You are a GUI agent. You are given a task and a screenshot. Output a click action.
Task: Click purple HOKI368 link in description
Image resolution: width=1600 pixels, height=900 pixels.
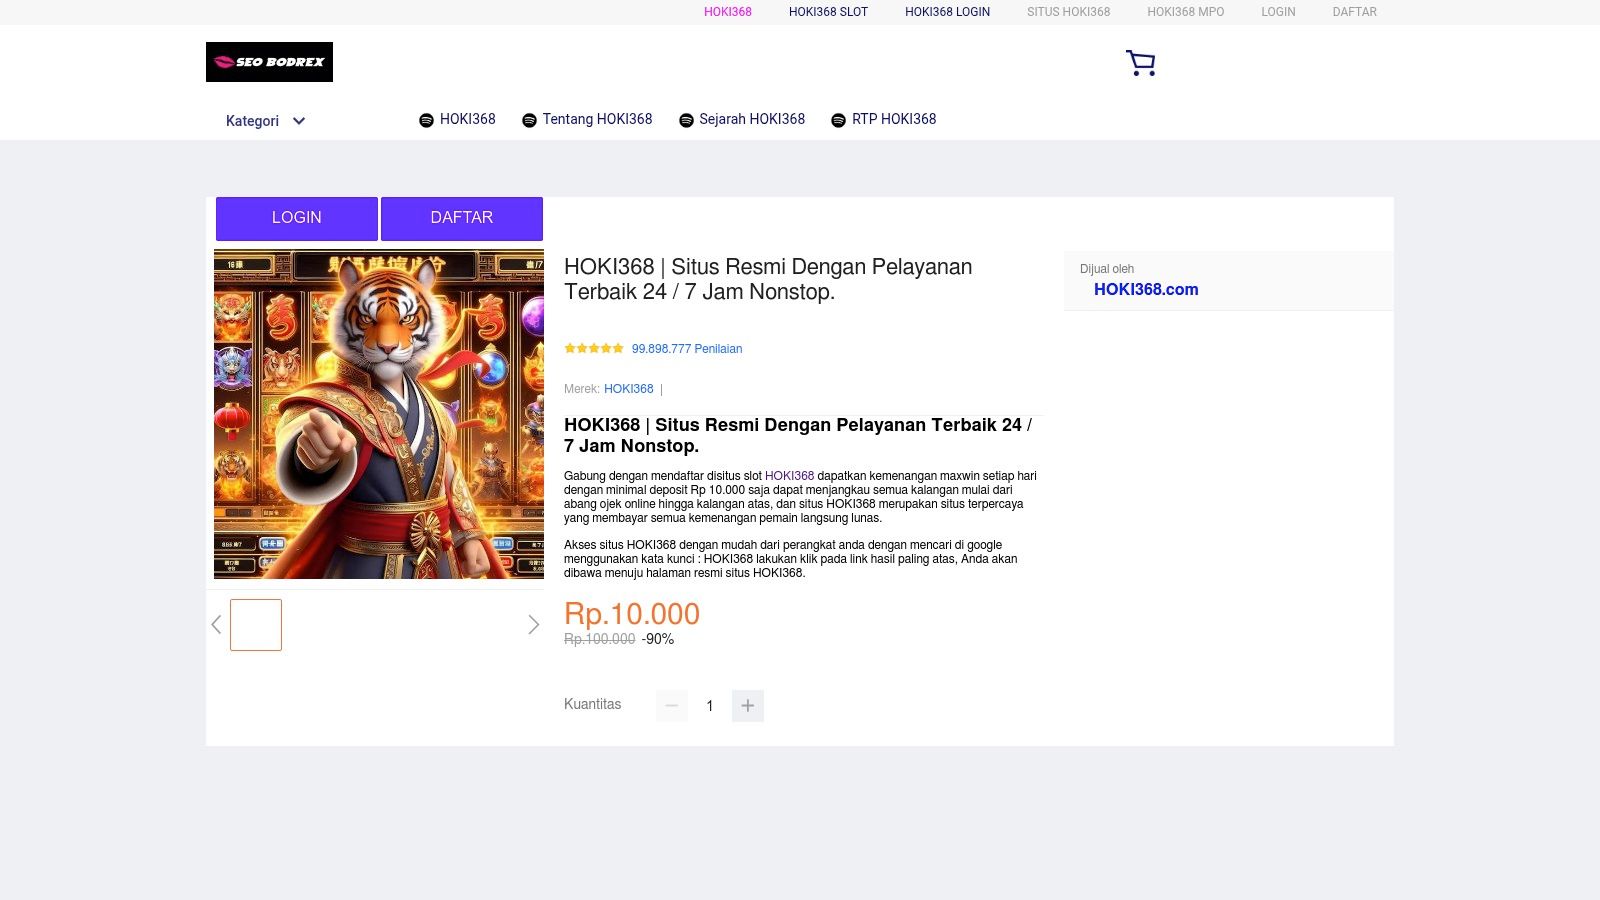click(789, 476)
